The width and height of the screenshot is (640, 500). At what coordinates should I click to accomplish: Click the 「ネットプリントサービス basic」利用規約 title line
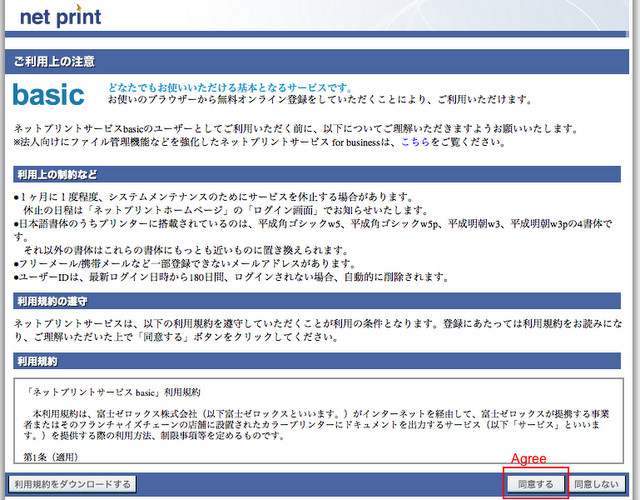(113, 392)
